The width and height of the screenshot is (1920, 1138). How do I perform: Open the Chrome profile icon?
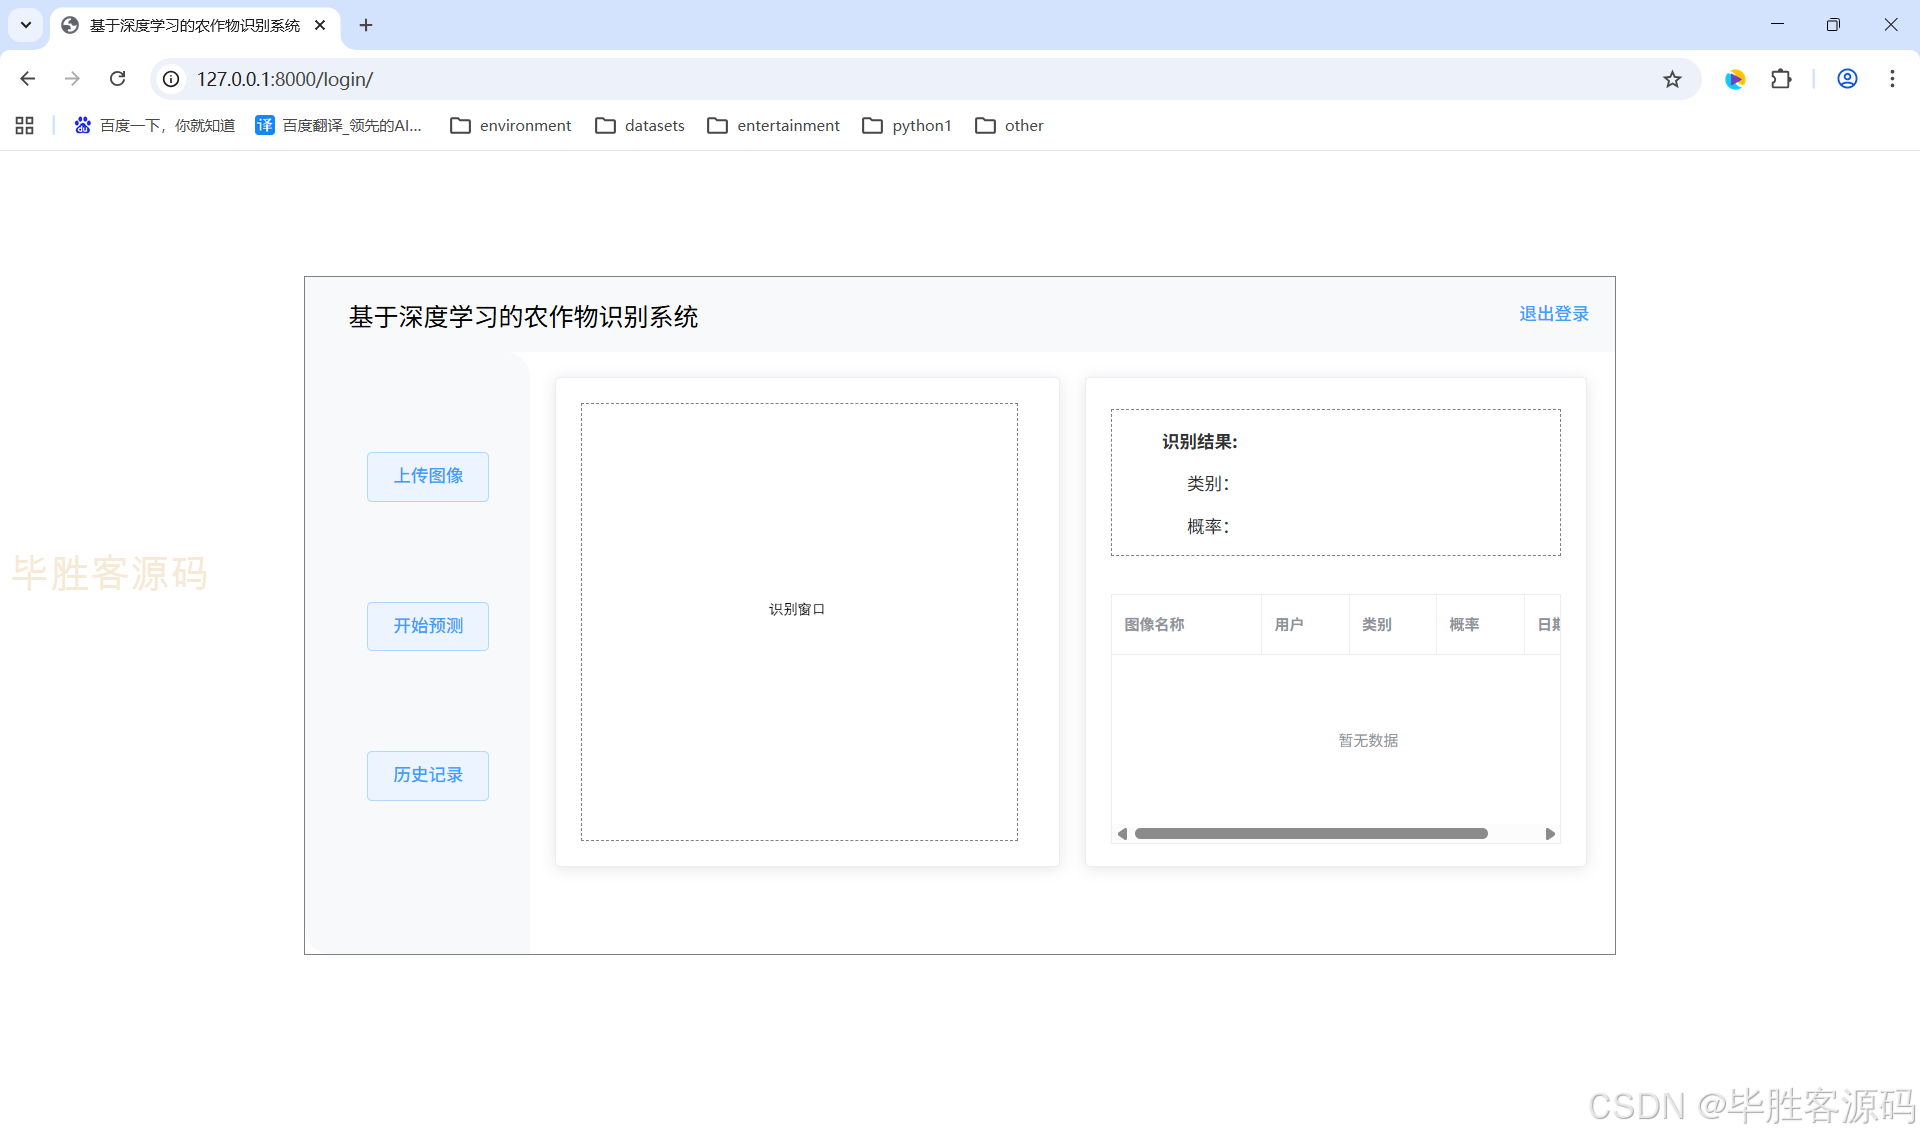[x=1847, y=79]
